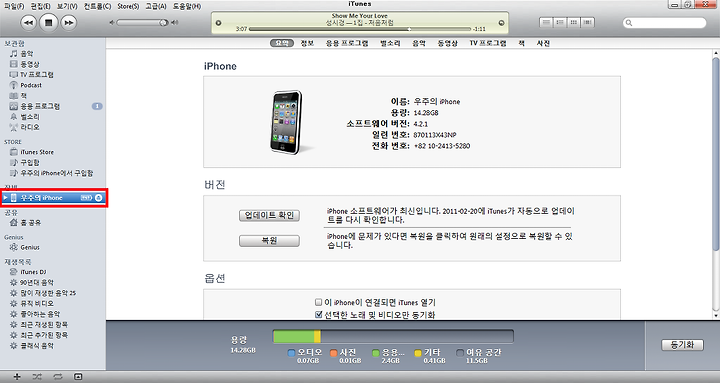Open the 도움말(H) menu

(x=187, y=6)
